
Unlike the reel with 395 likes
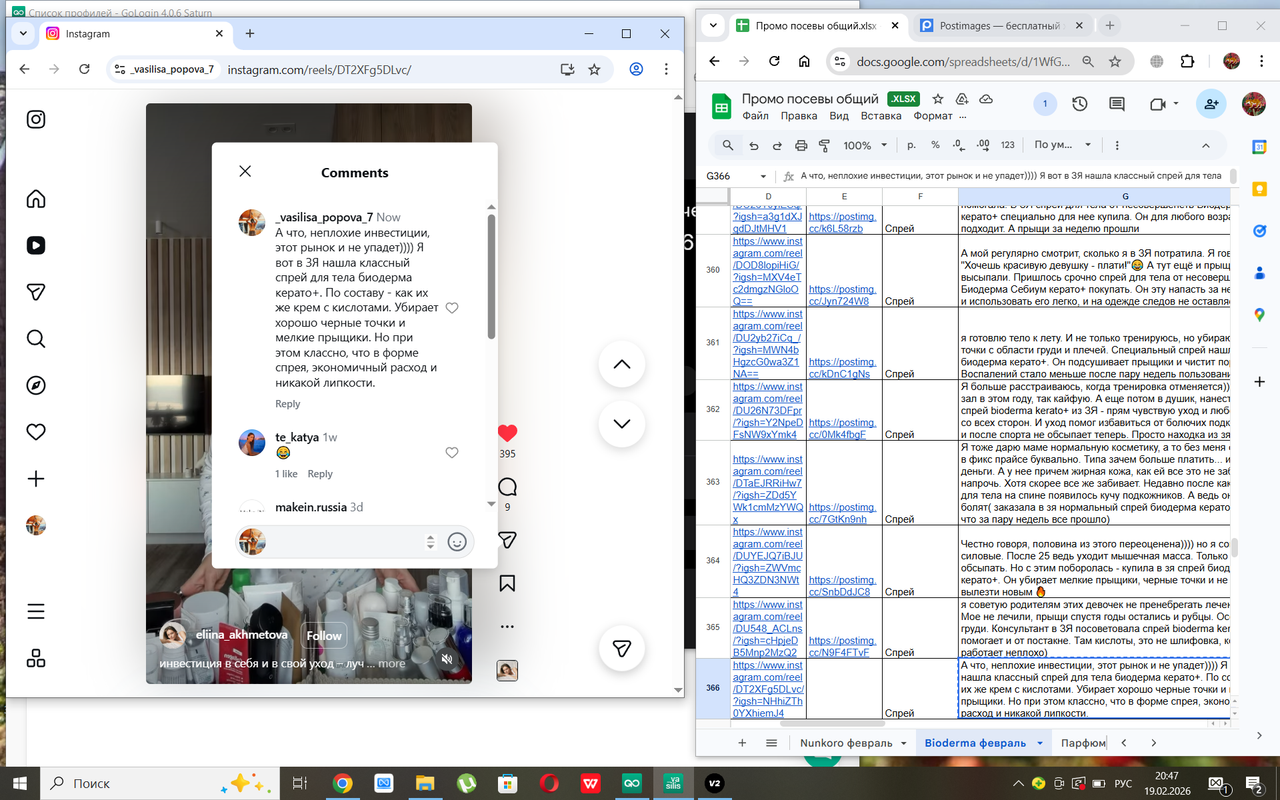[x=507, y=433]
